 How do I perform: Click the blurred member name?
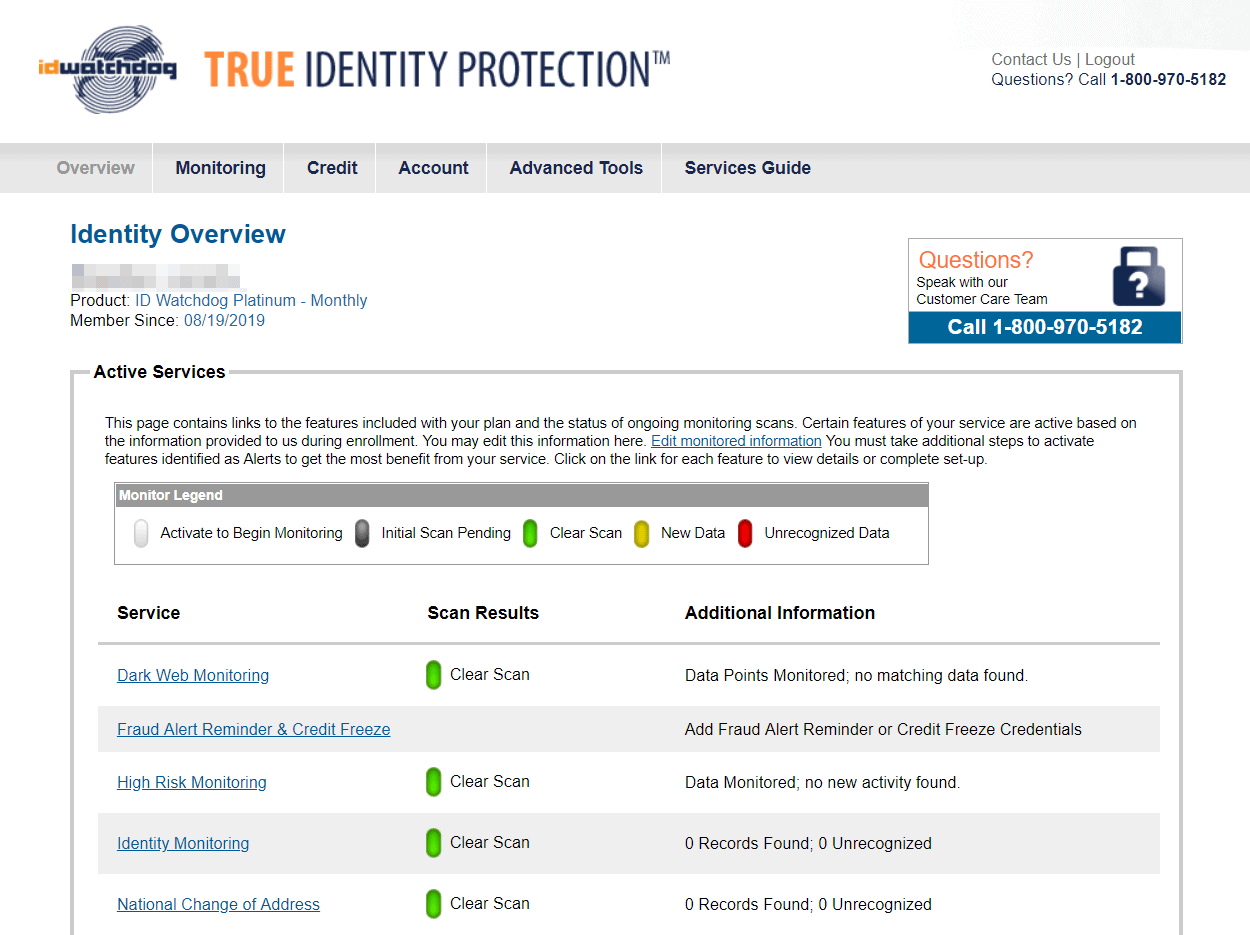(156, 277)
